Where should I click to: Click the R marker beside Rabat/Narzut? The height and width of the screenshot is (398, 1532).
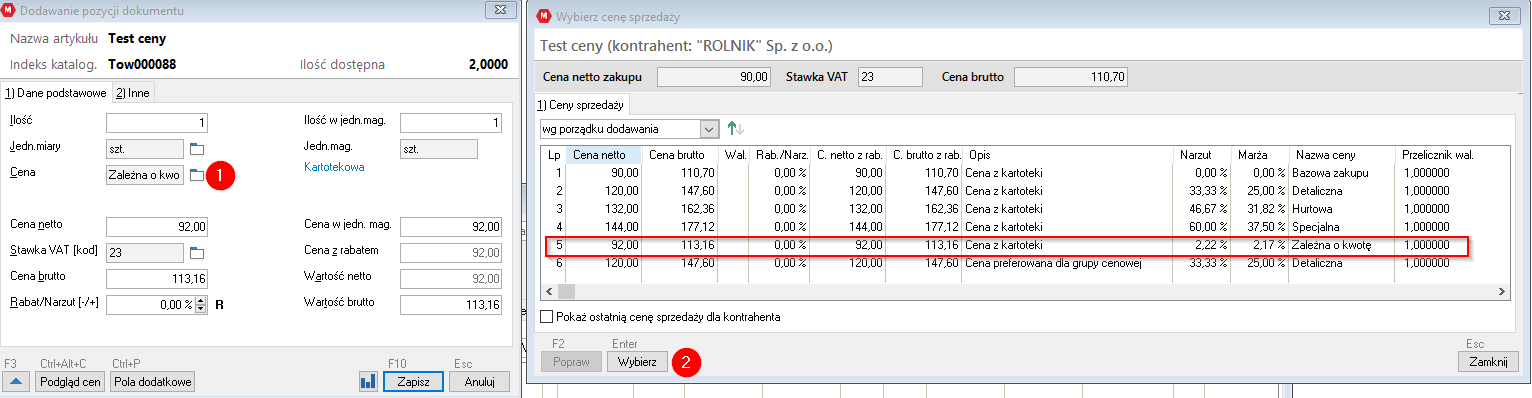218,304
